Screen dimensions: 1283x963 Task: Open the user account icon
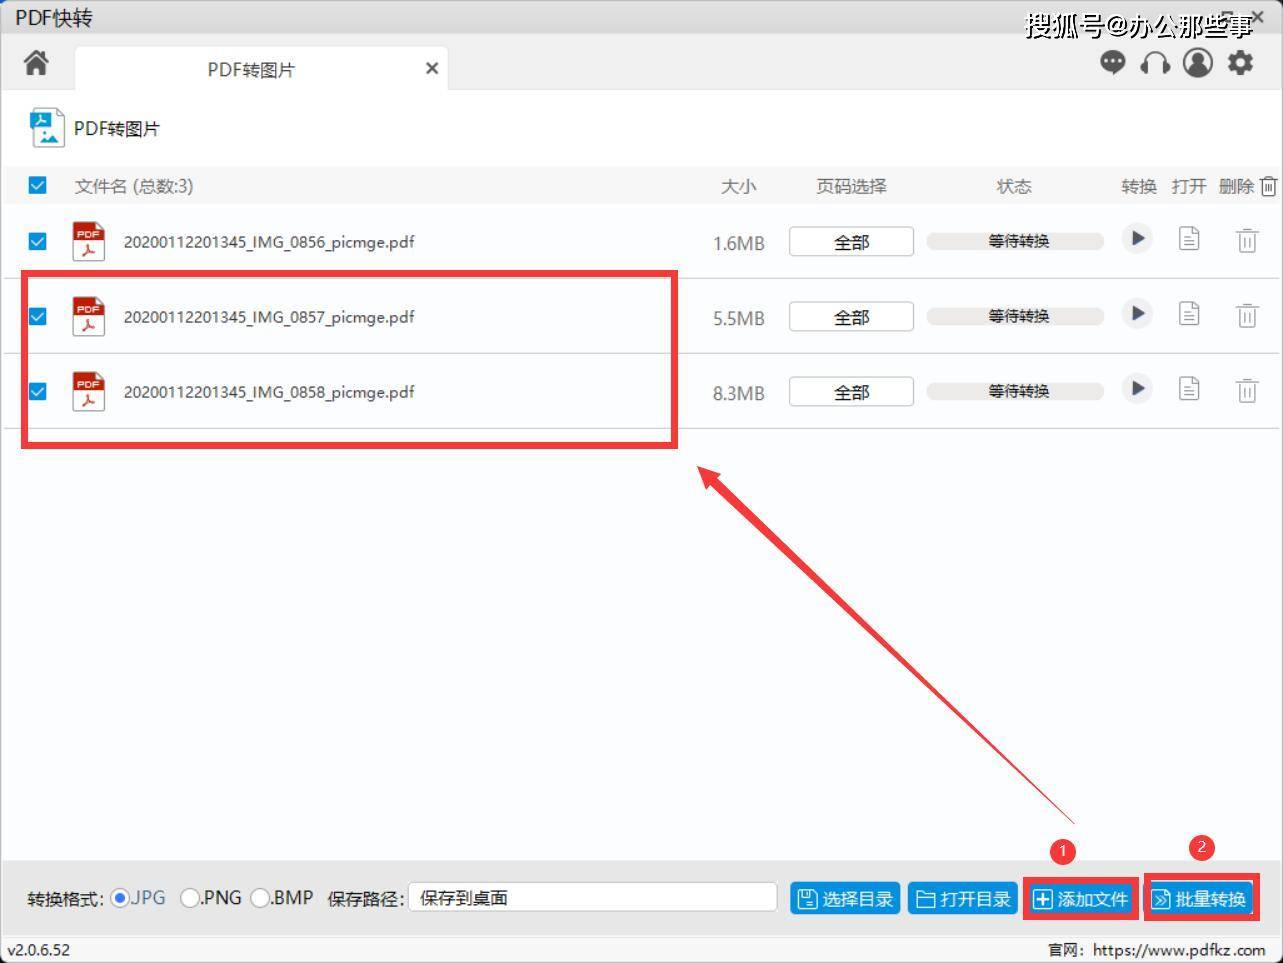coord(1197,63)
